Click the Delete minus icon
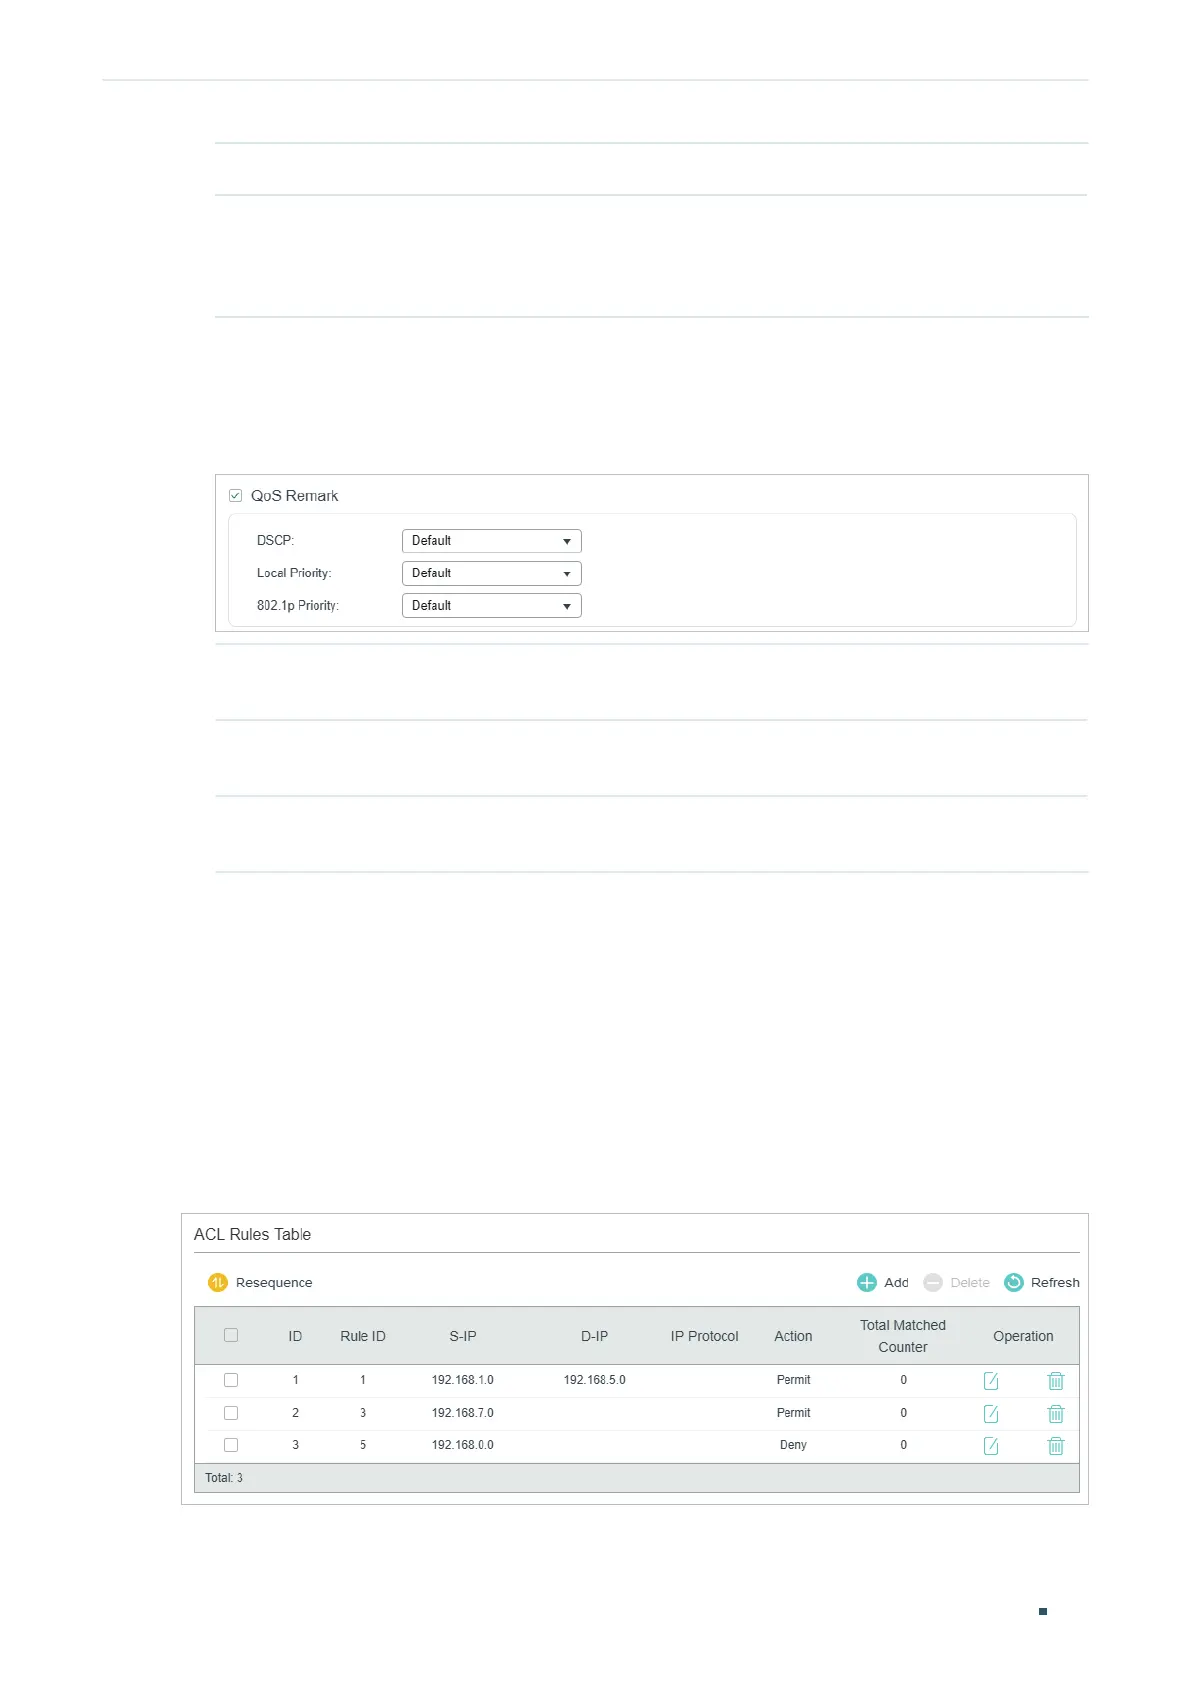 click(933, 1282)
